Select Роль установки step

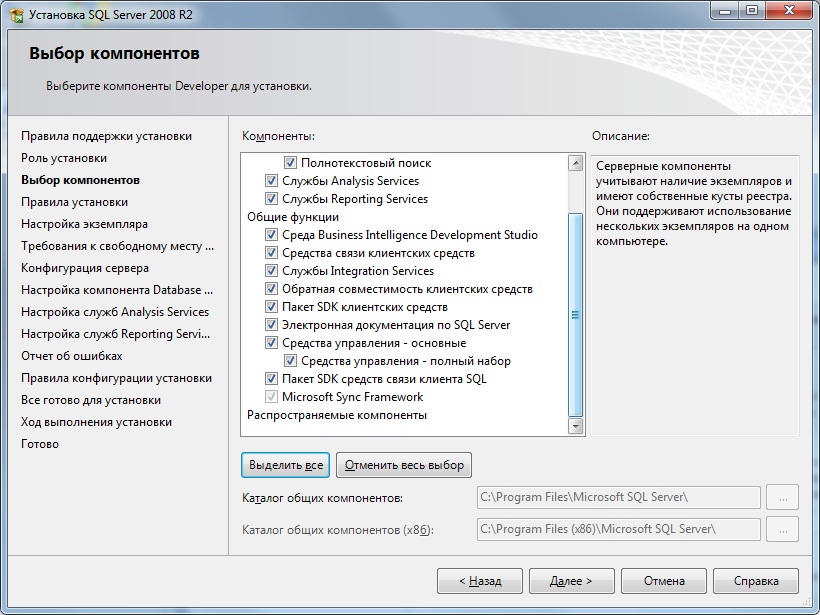tap(64, 158)
